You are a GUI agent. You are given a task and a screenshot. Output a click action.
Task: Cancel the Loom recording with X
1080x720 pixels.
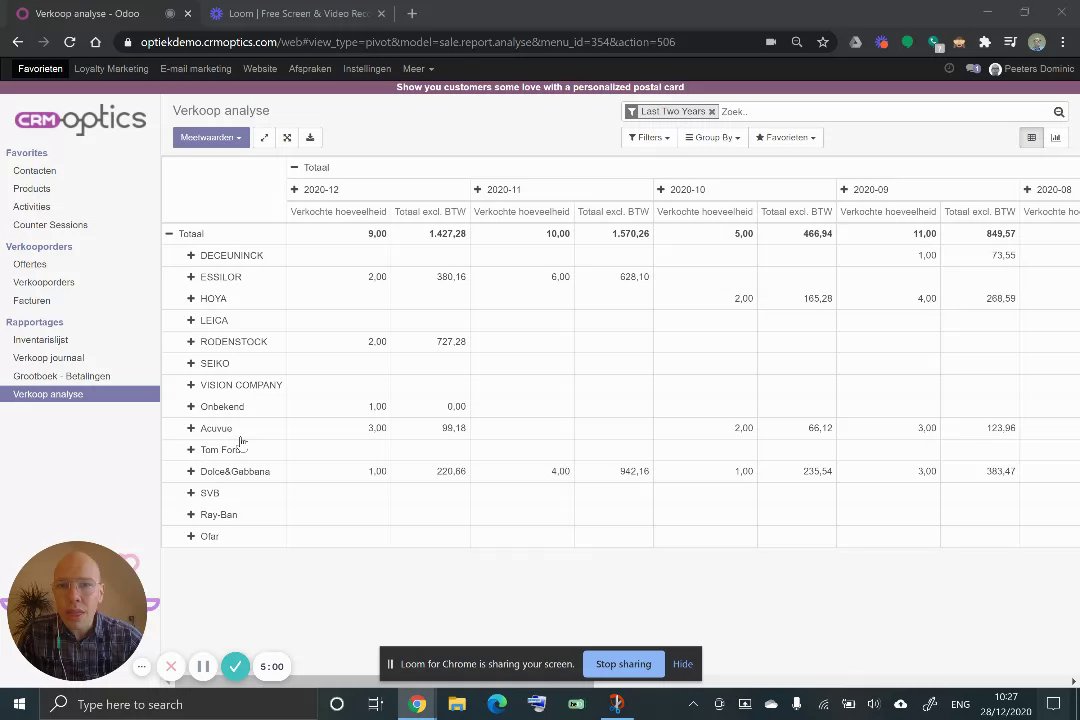[x=172, y=666]
